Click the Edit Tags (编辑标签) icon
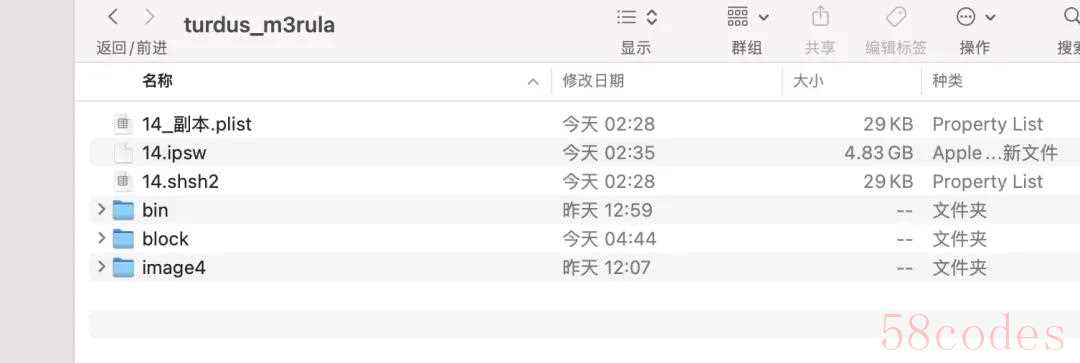1080x363 pixels. coord(895,17)
